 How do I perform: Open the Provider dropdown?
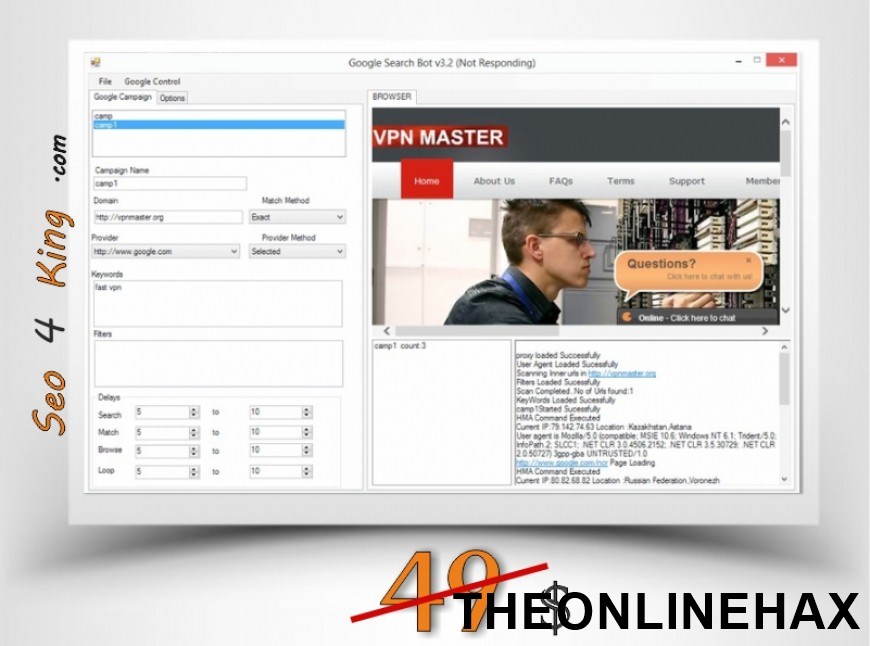coord(165,251)
